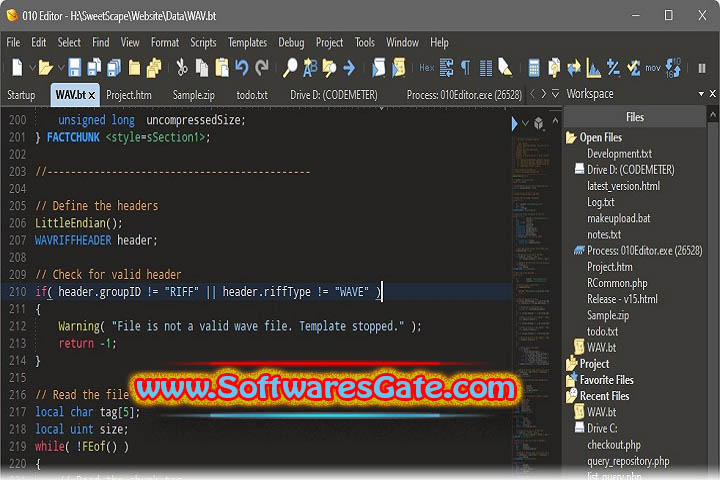The height and width of the screenshot is (480, 720).
Task: Open the Window menu
Action: point(402,43)
